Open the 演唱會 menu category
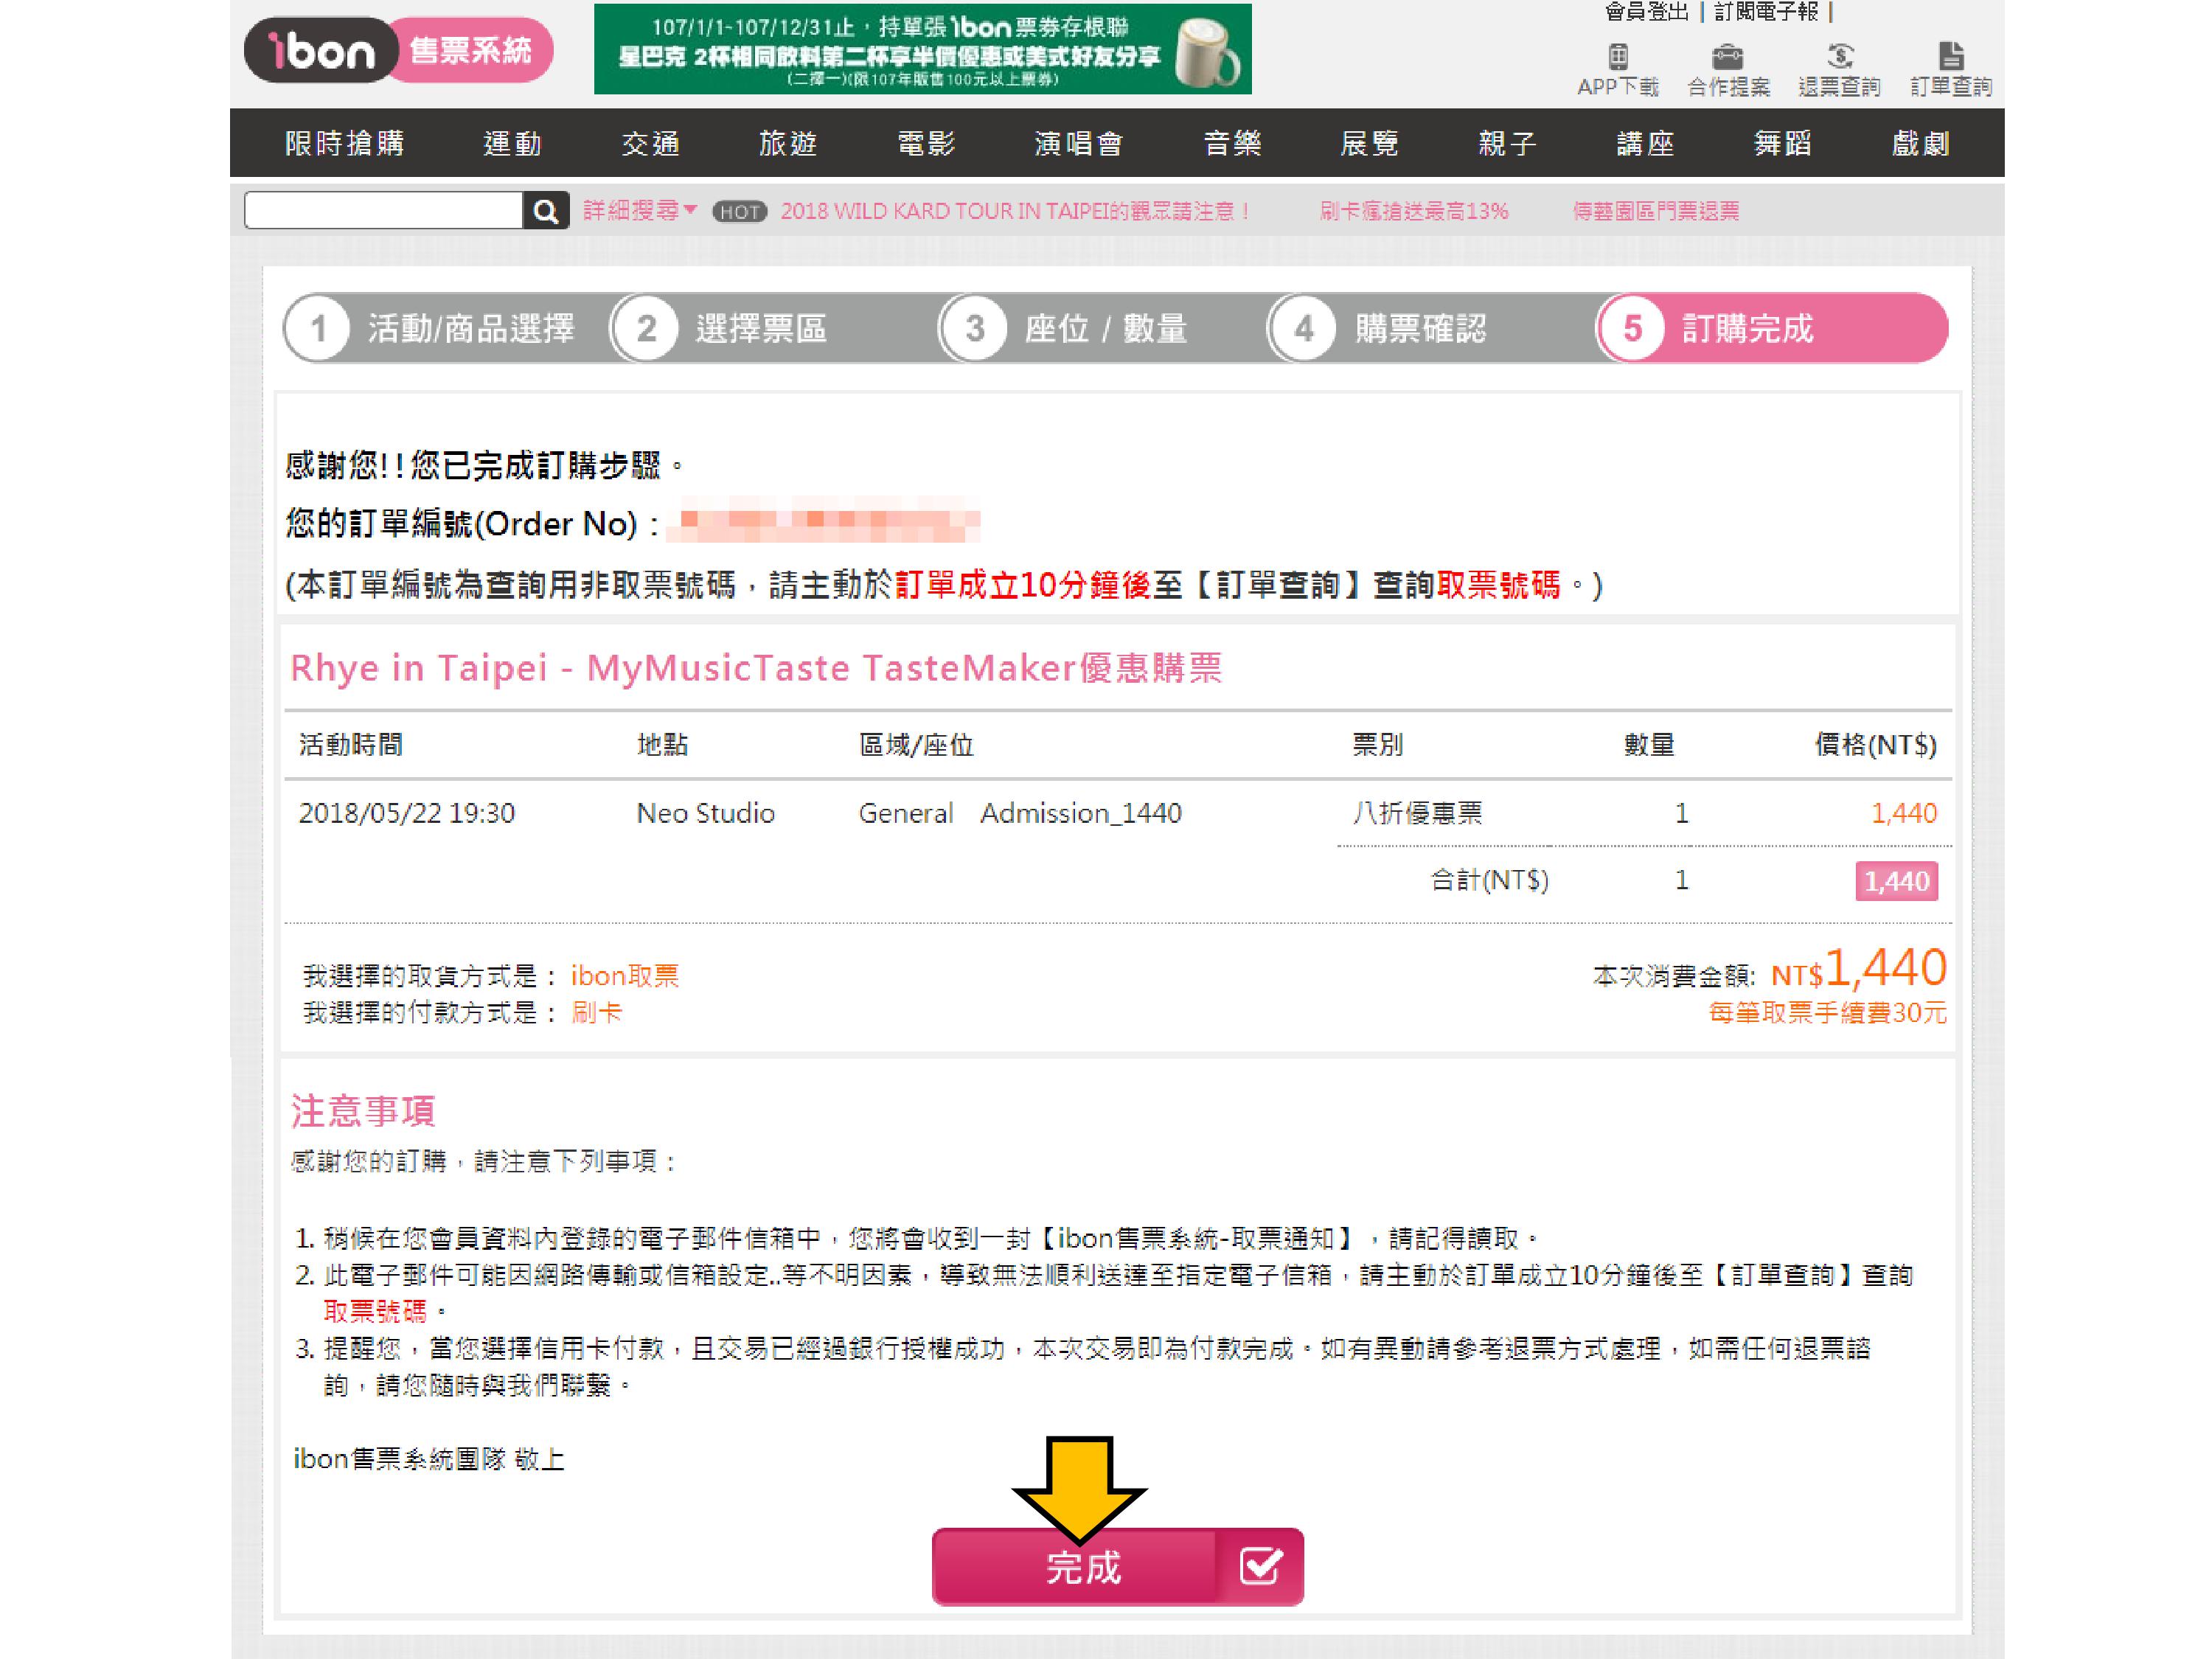This screenshot has width=2212, height=1659. [1079, 144]
